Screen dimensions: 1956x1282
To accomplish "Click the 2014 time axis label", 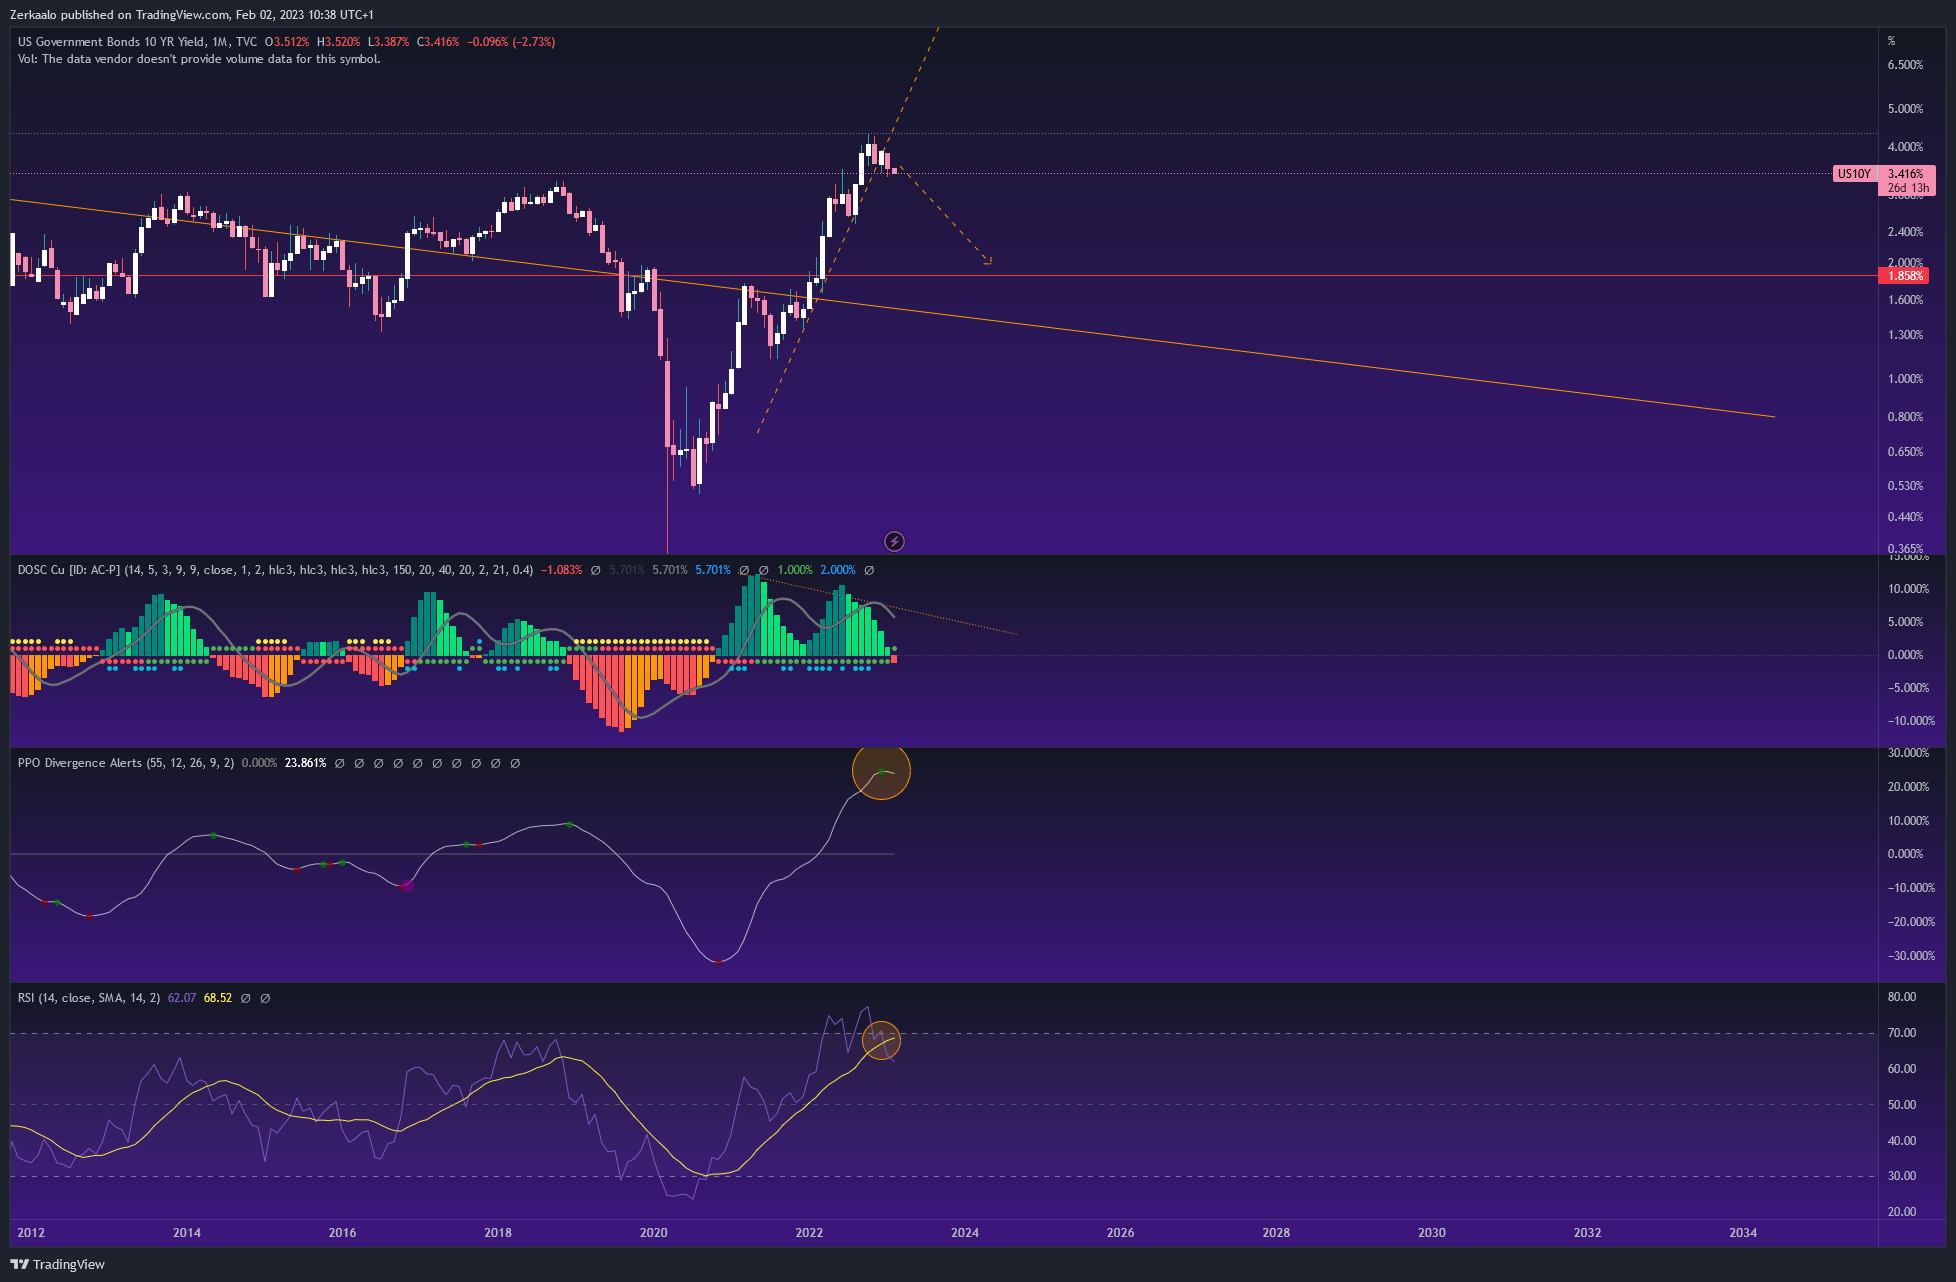I will (x=187, y=1232).
